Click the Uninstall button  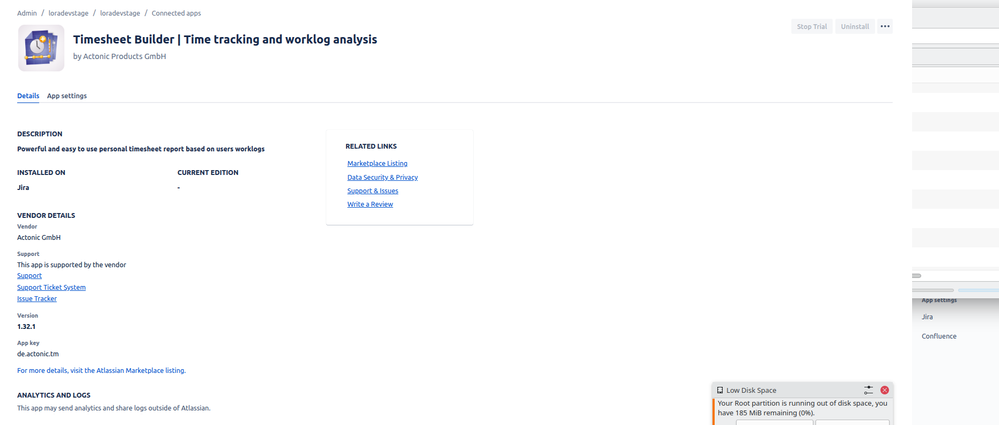[854, 26]
